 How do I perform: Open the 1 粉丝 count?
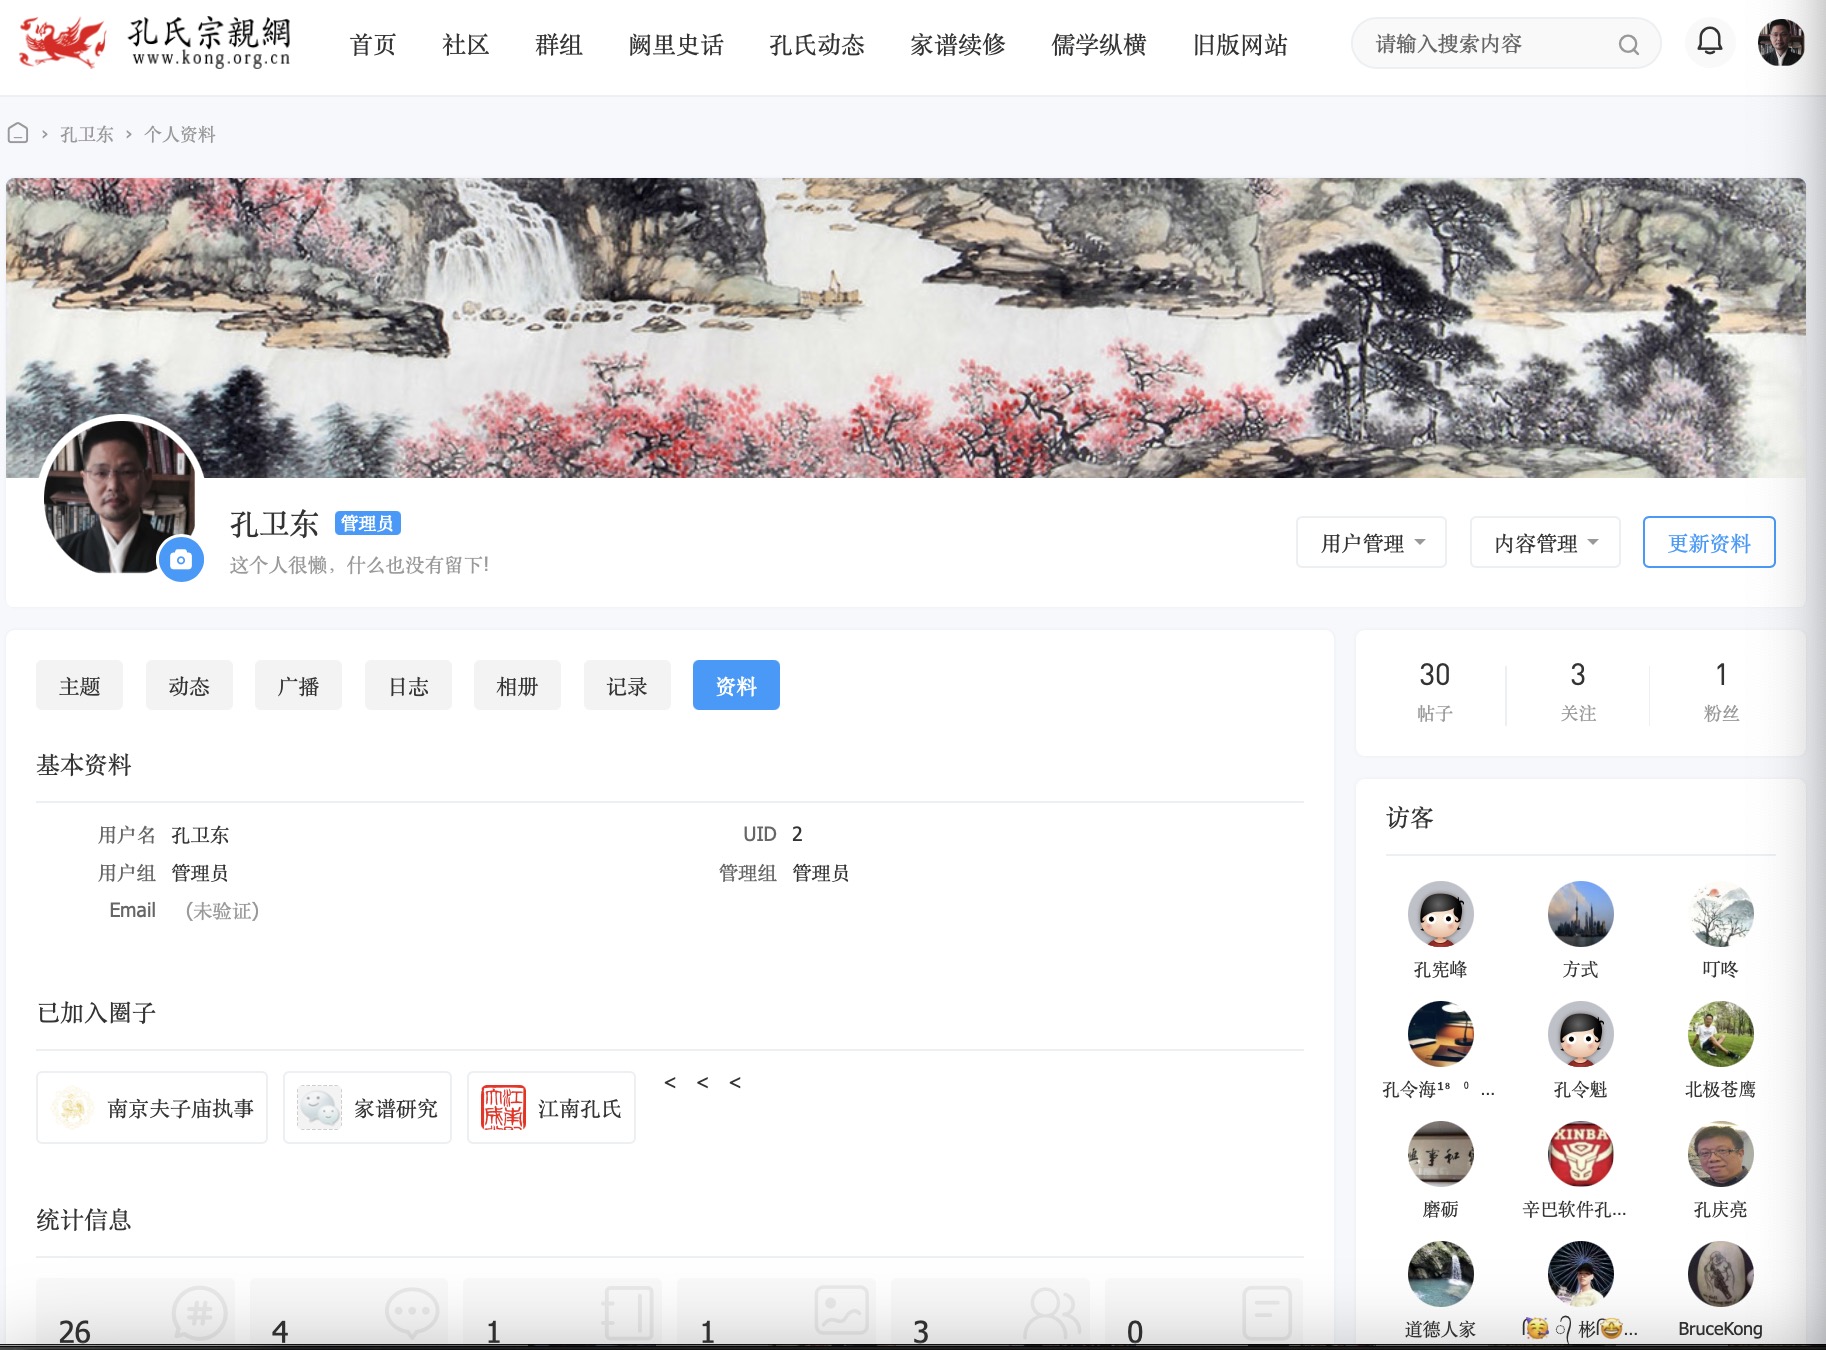1721,691
